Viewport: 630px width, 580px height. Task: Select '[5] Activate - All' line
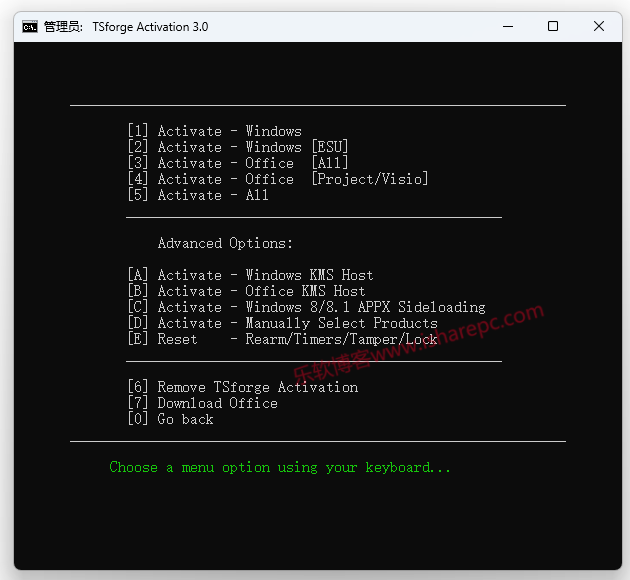[198, 195]
